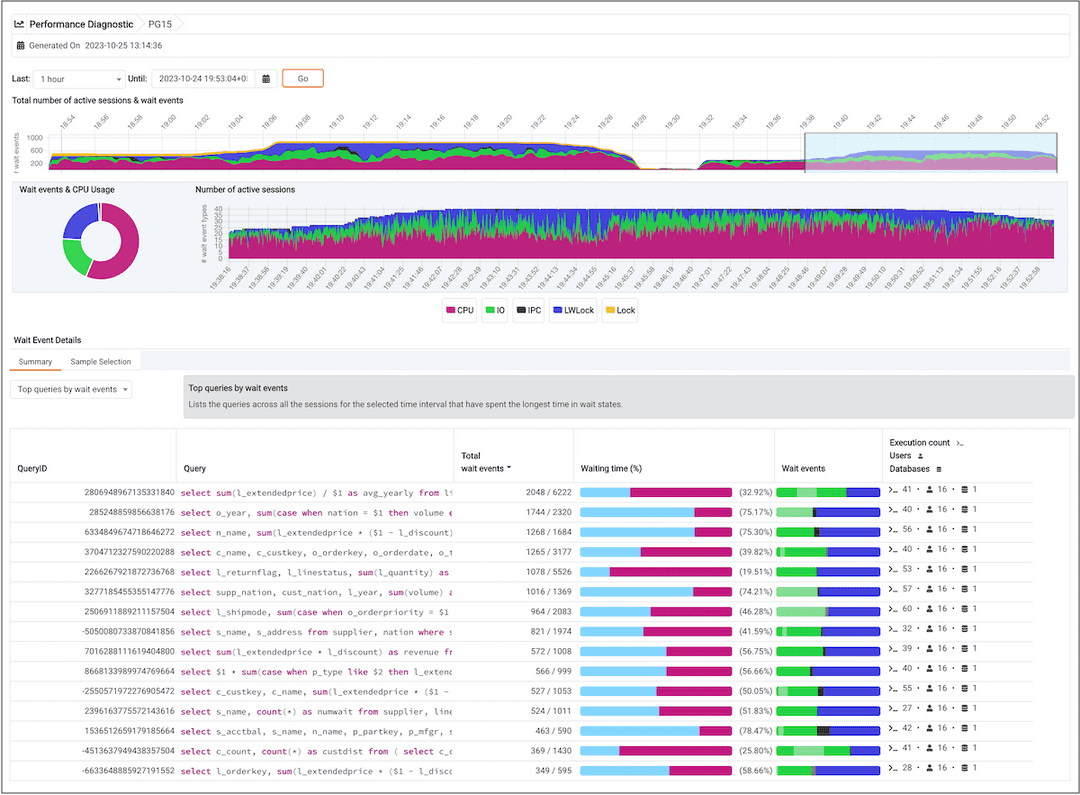
Task: Click the Performance Diagnostic chart icon
Action: (18, 24)
